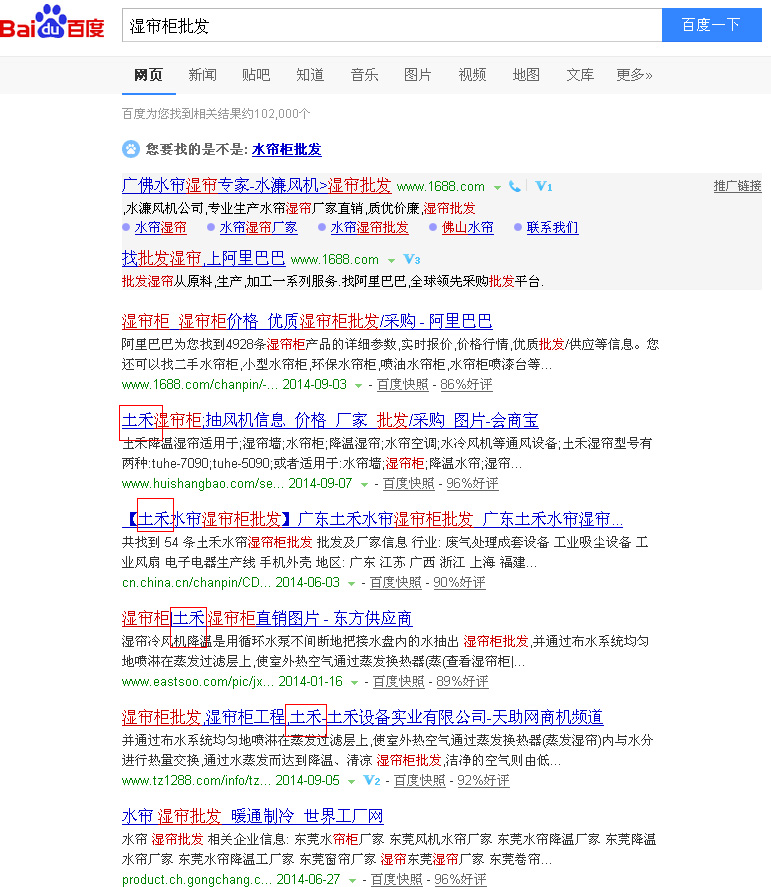The image size is (771, 887).
Task: Open result 湿帘柜|土禾|湿帘柜直销图片 东方供应商
Action: (267, 618)
